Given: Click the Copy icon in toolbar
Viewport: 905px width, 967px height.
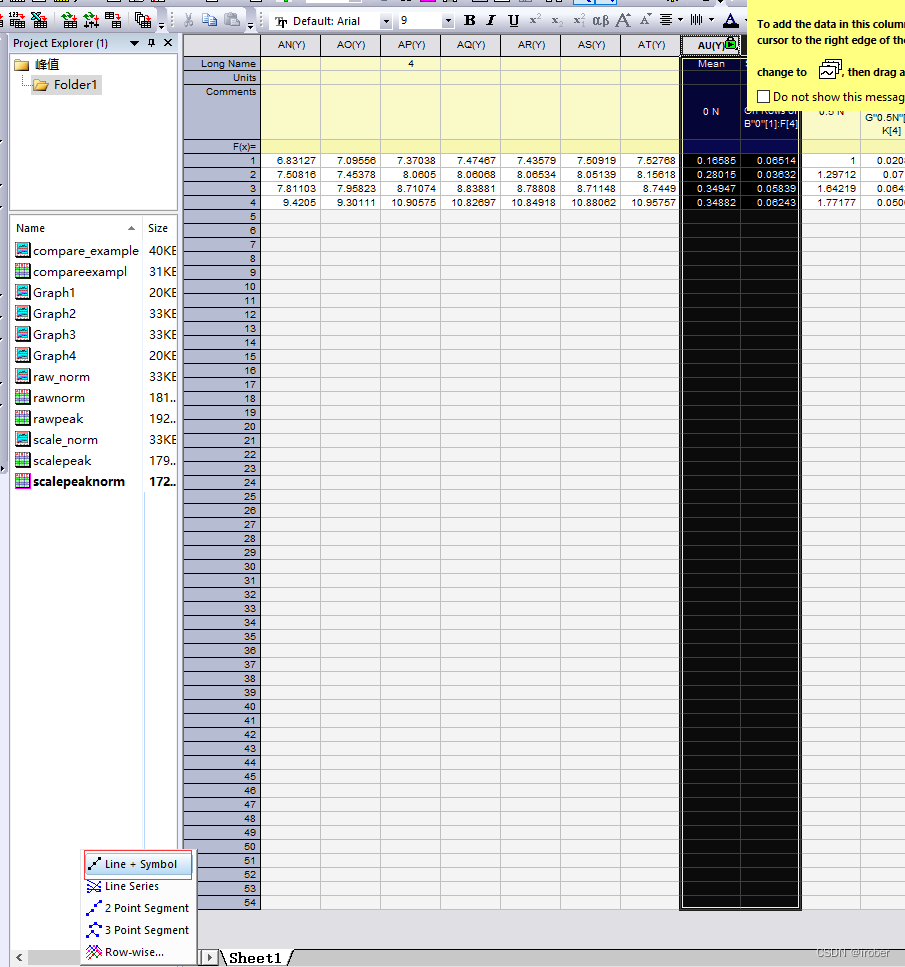Looking at the screenshot, I should [x=210, y=20].
